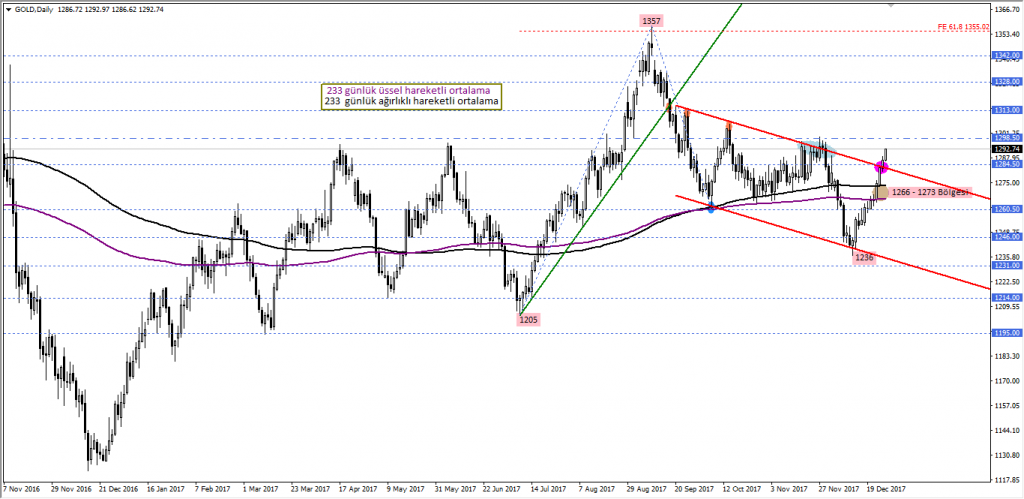Click the '12 Oct 2017' date on time axis
The height and width of the screenshot is (499, 1024).
pos(742,489)
